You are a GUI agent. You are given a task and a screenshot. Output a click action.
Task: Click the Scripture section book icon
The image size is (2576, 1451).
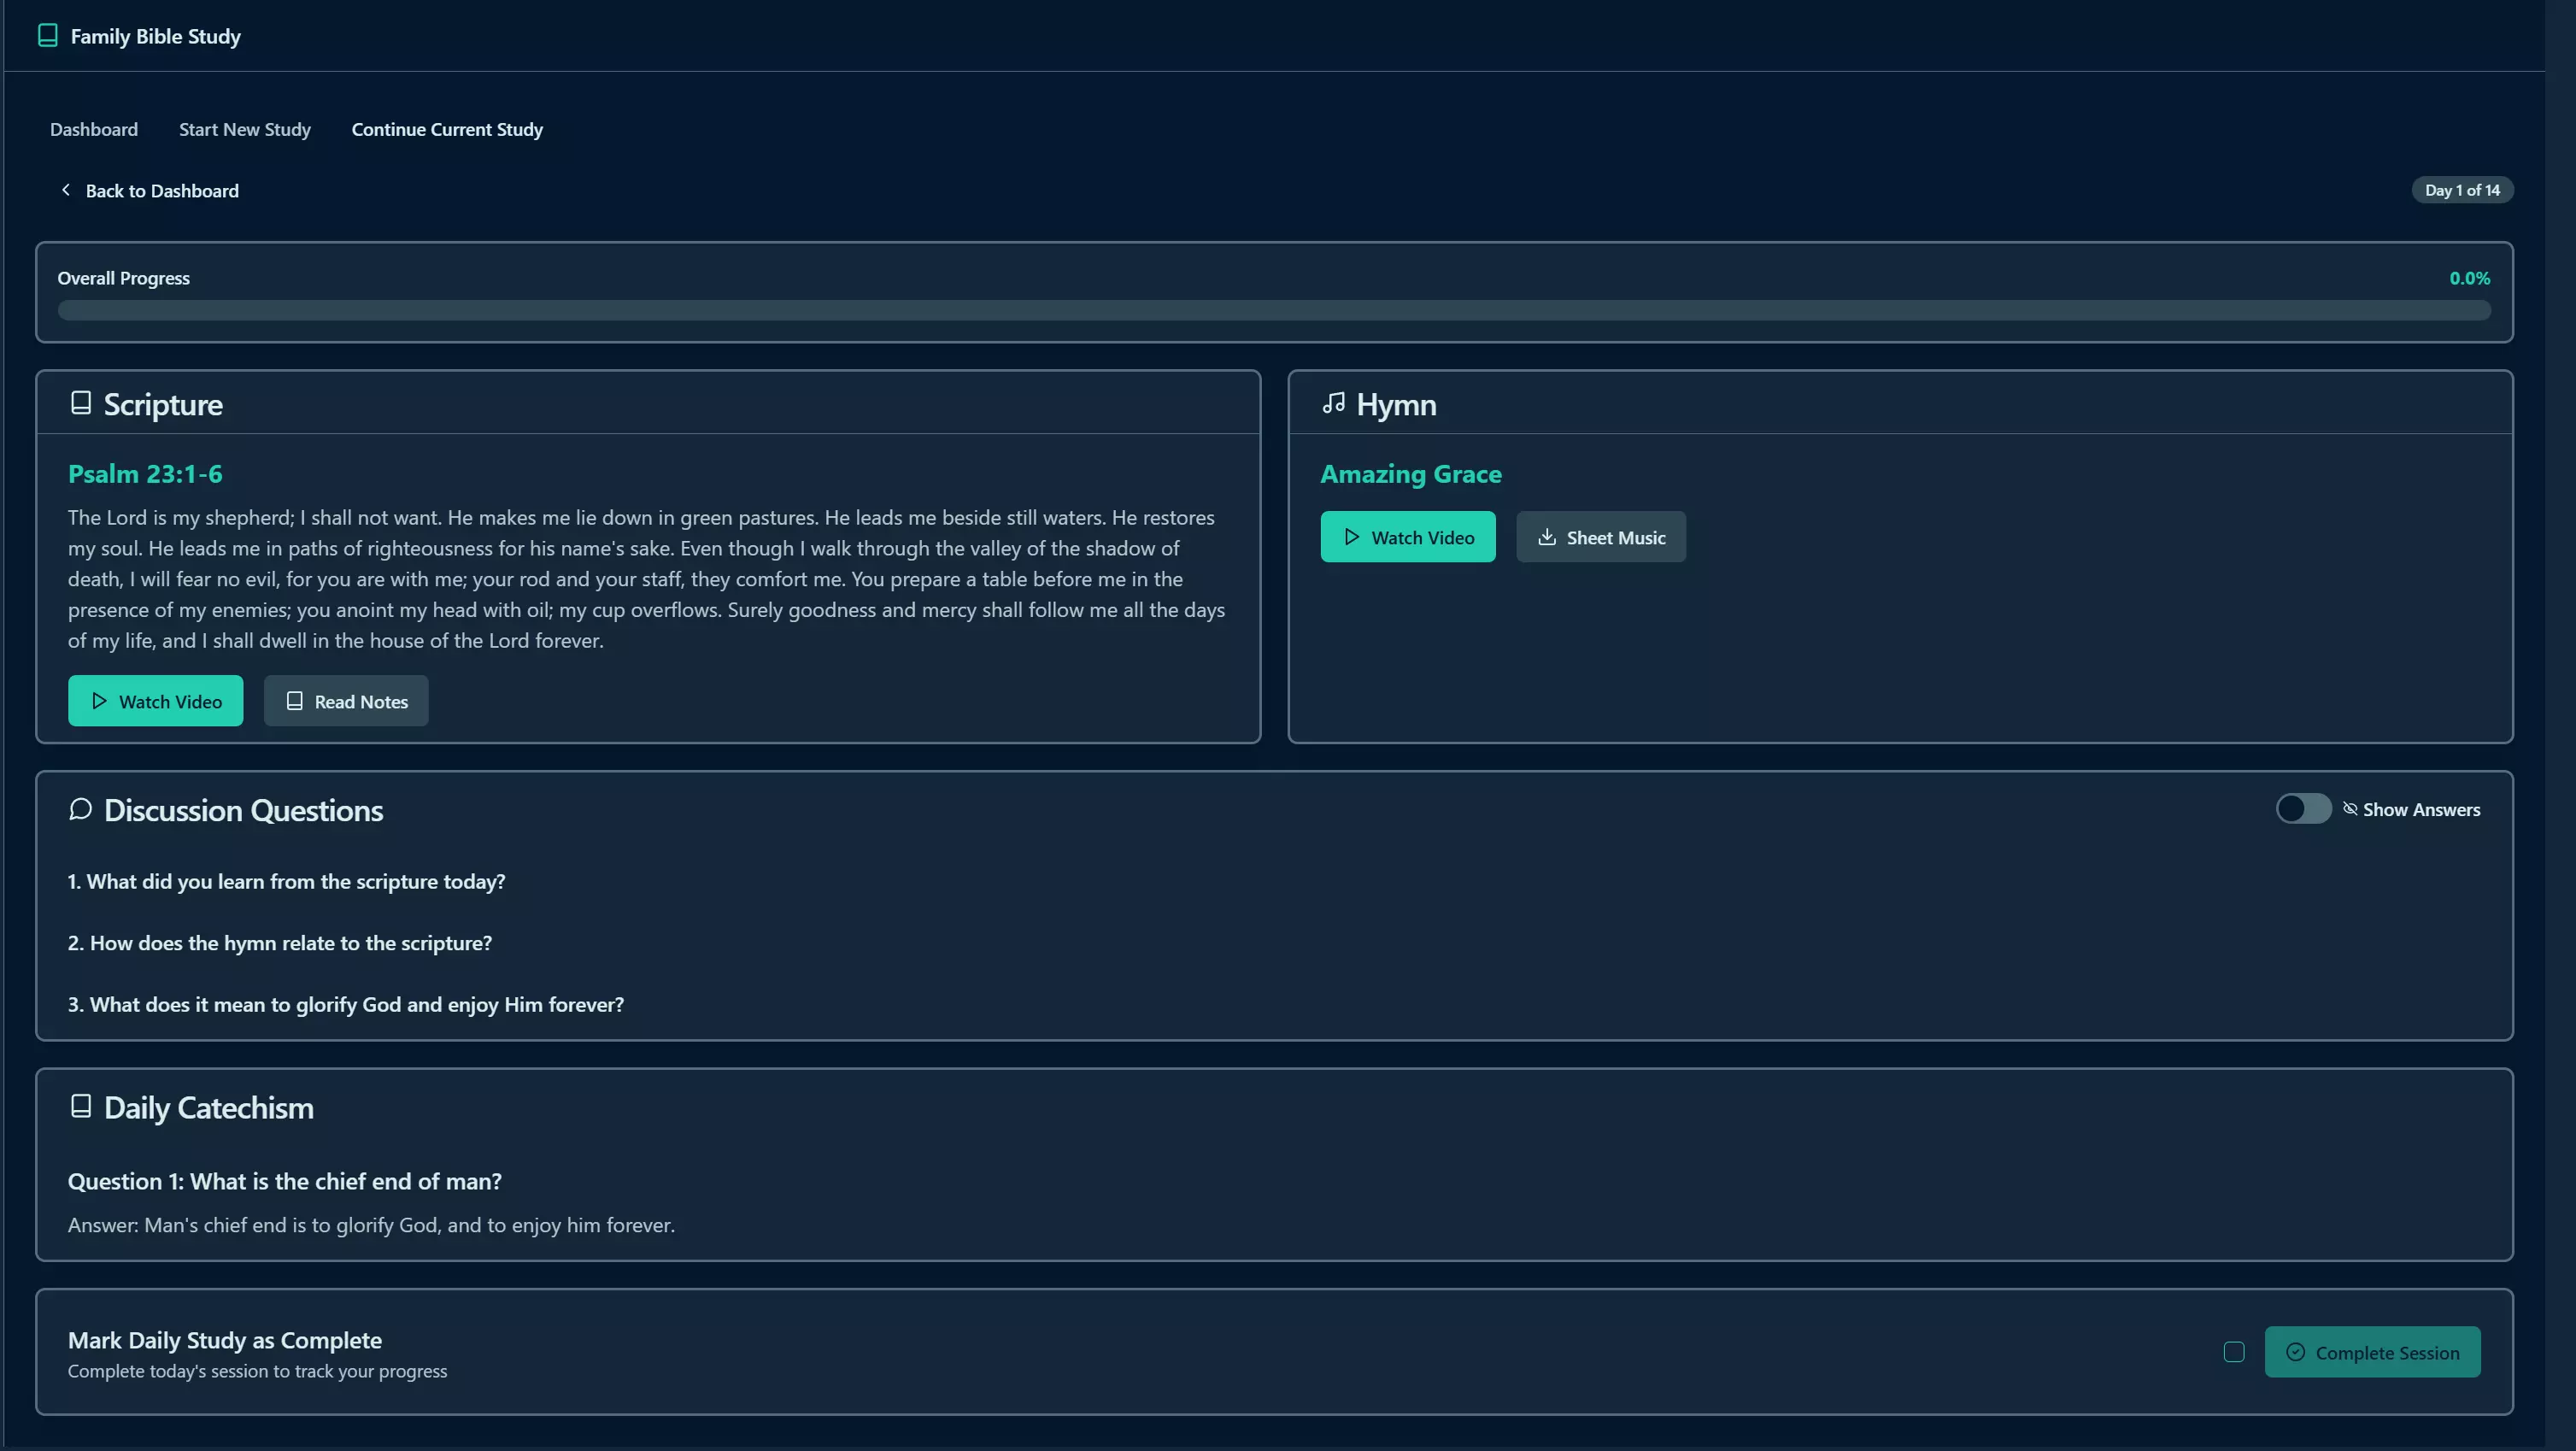pyautogui.click(x=81, y=403)
